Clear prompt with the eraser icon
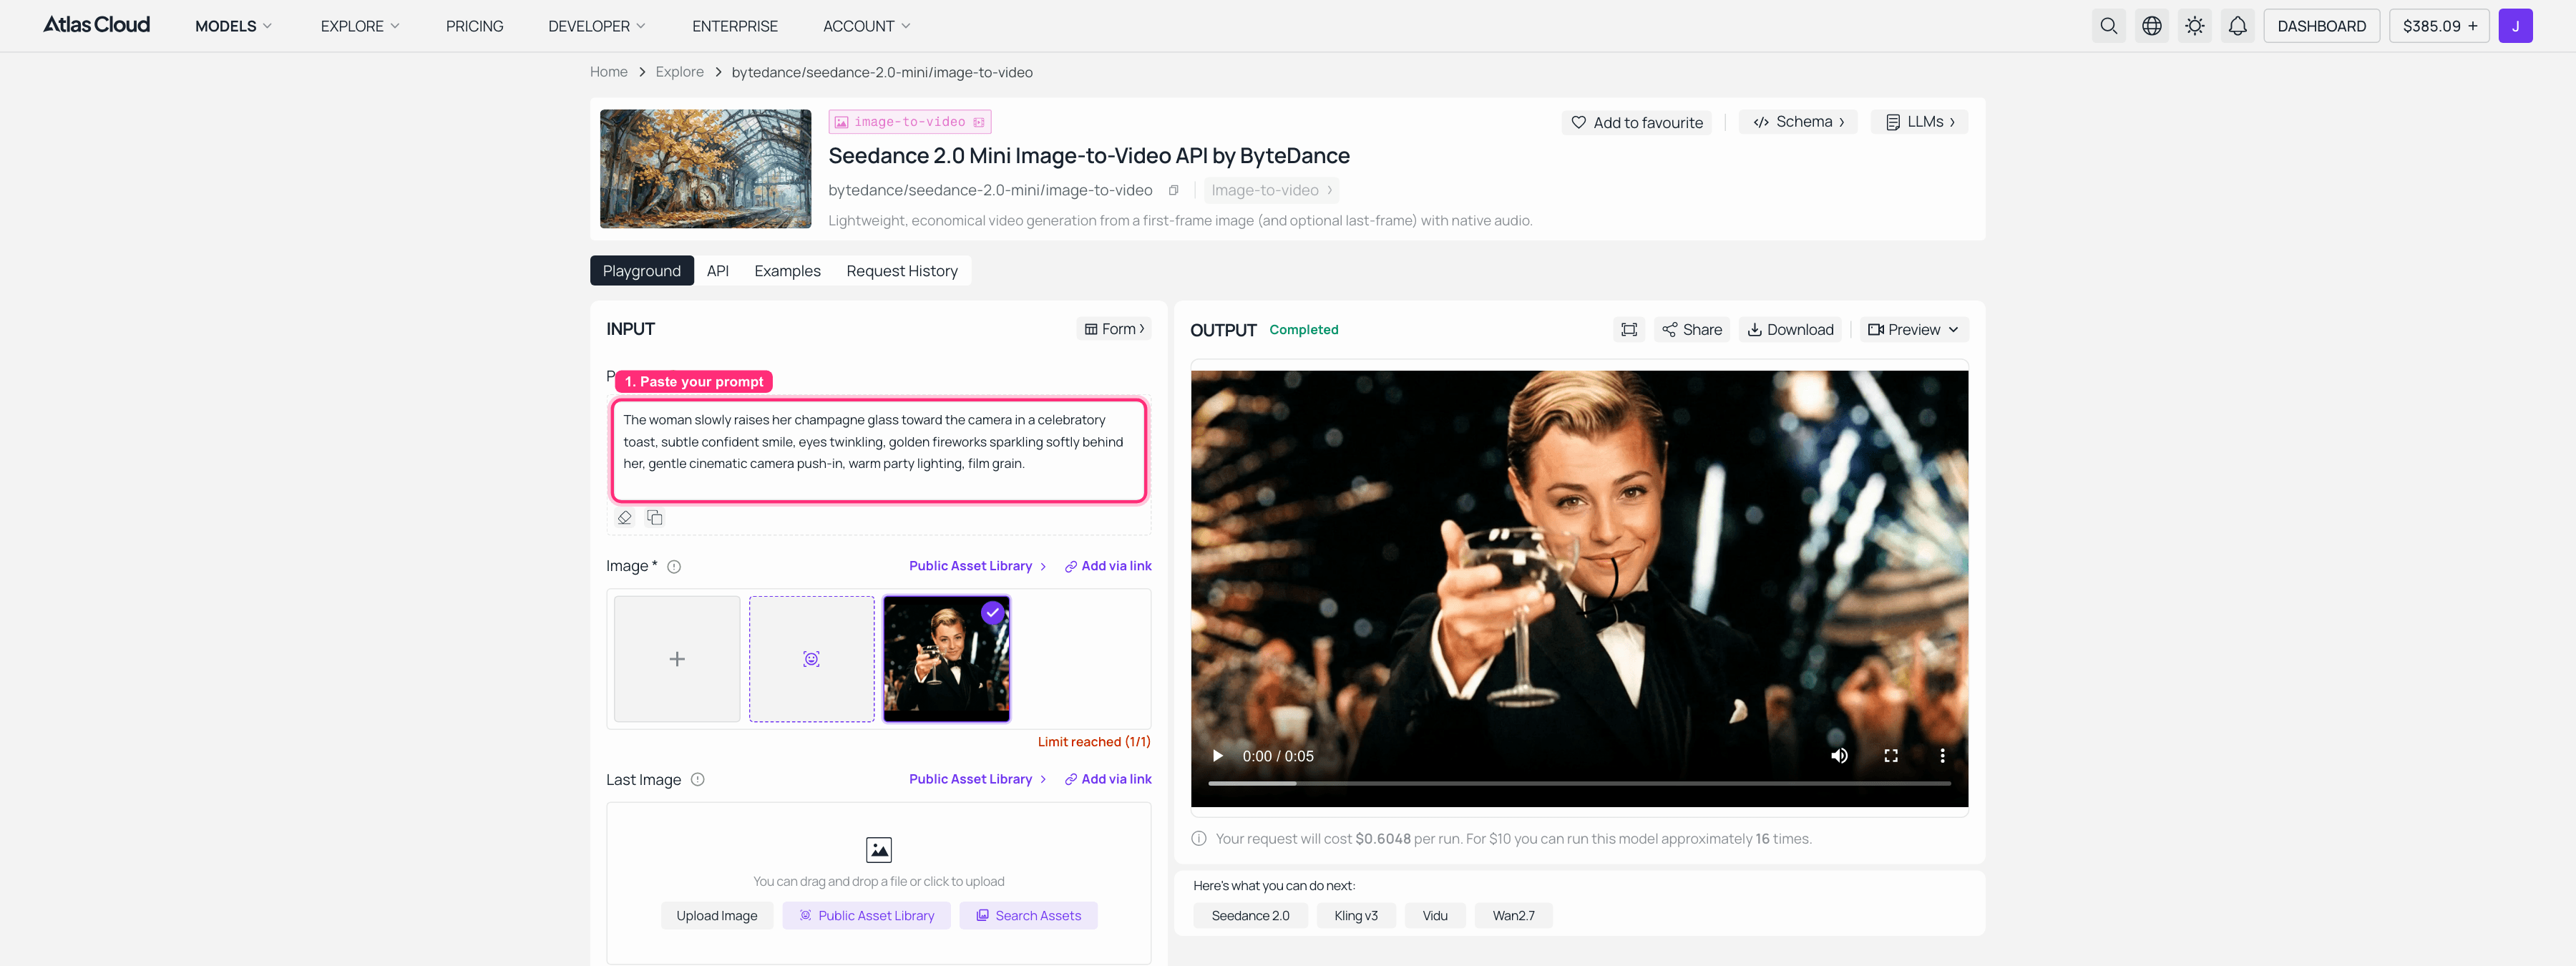The width and height of the screenshot is (2576, 966). [x=624, y=517]
